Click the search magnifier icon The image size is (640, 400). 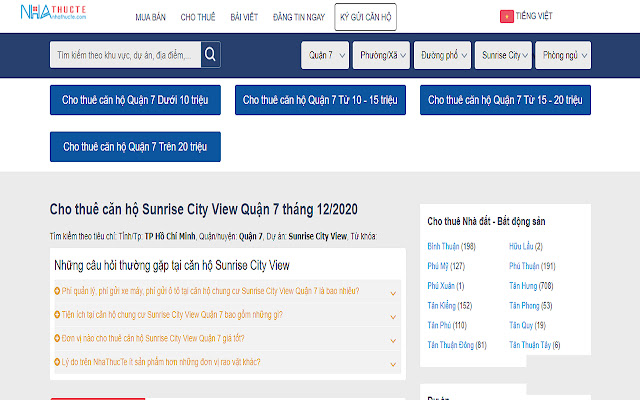pos(211,54)
